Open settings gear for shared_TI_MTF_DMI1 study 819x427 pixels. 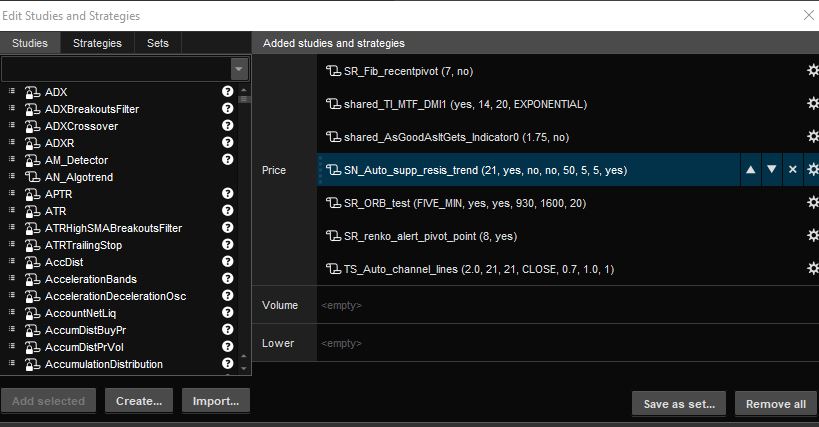tap(812, 104)
